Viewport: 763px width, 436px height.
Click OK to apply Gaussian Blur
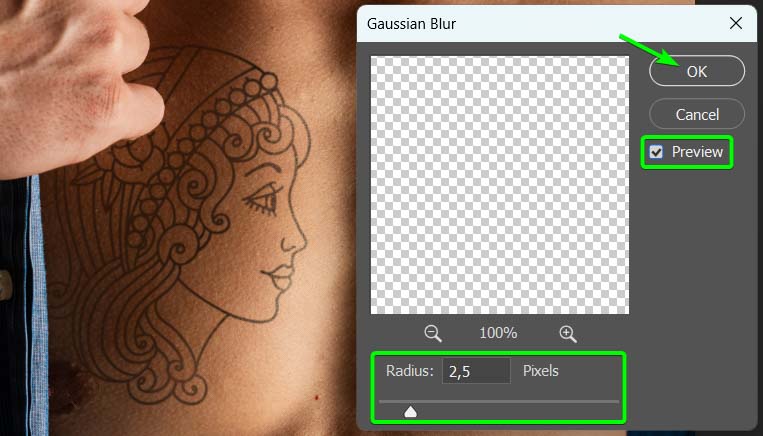click(x=696, y=71)
